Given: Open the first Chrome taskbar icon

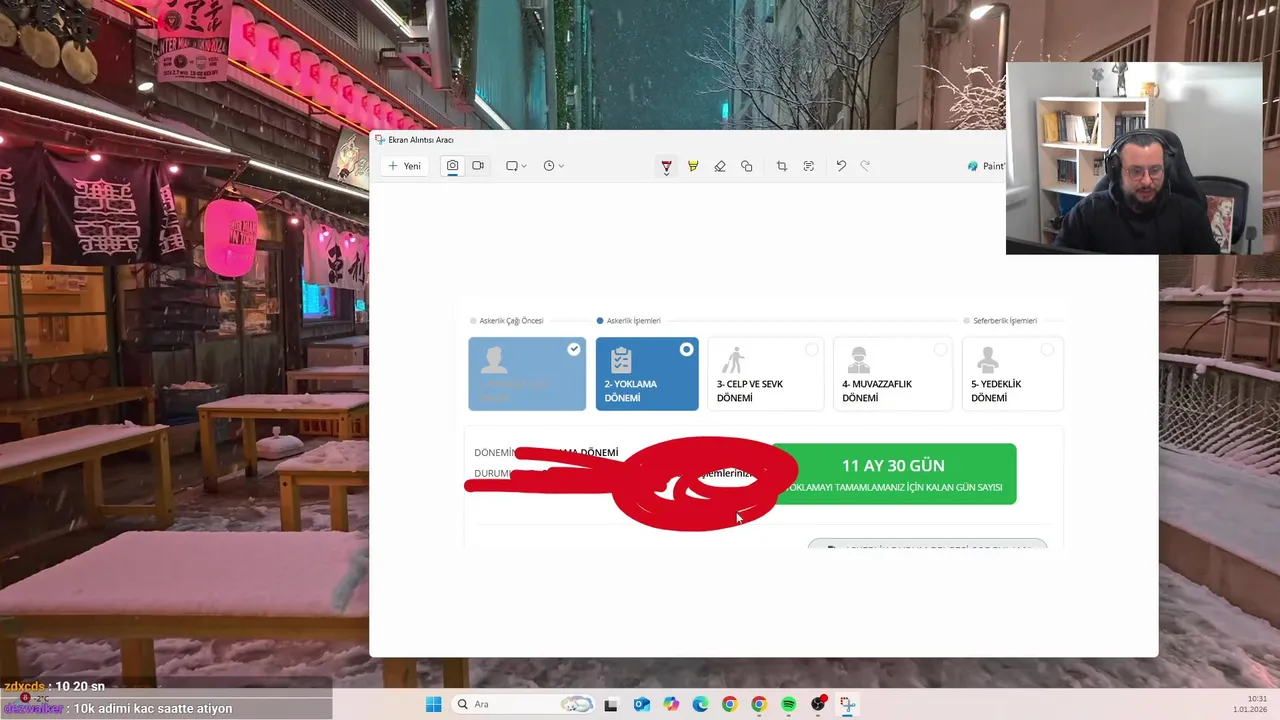Looking at the screenshot, I should 730,704.
